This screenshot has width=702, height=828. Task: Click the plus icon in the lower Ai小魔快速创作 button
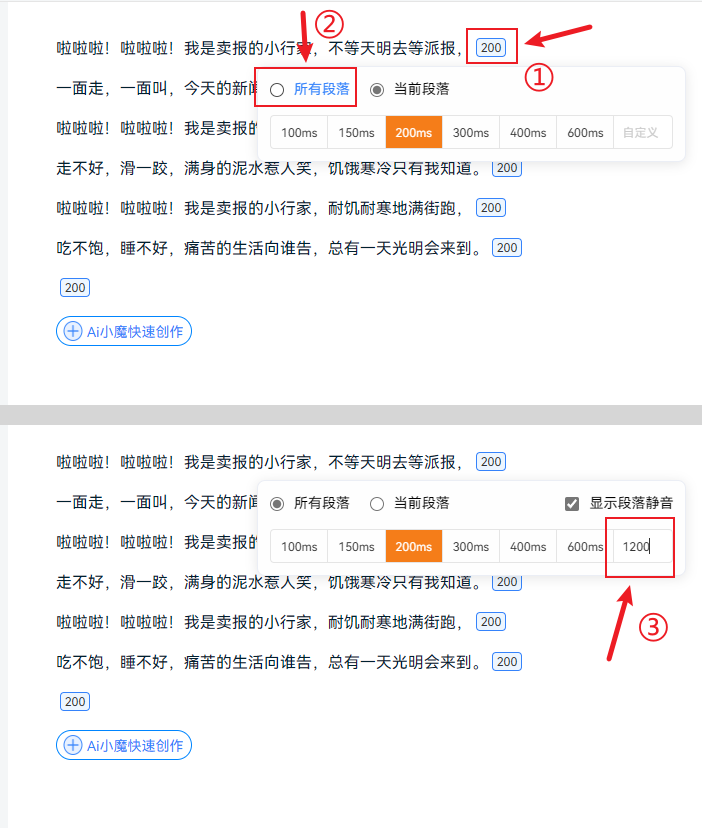(73, 745)
